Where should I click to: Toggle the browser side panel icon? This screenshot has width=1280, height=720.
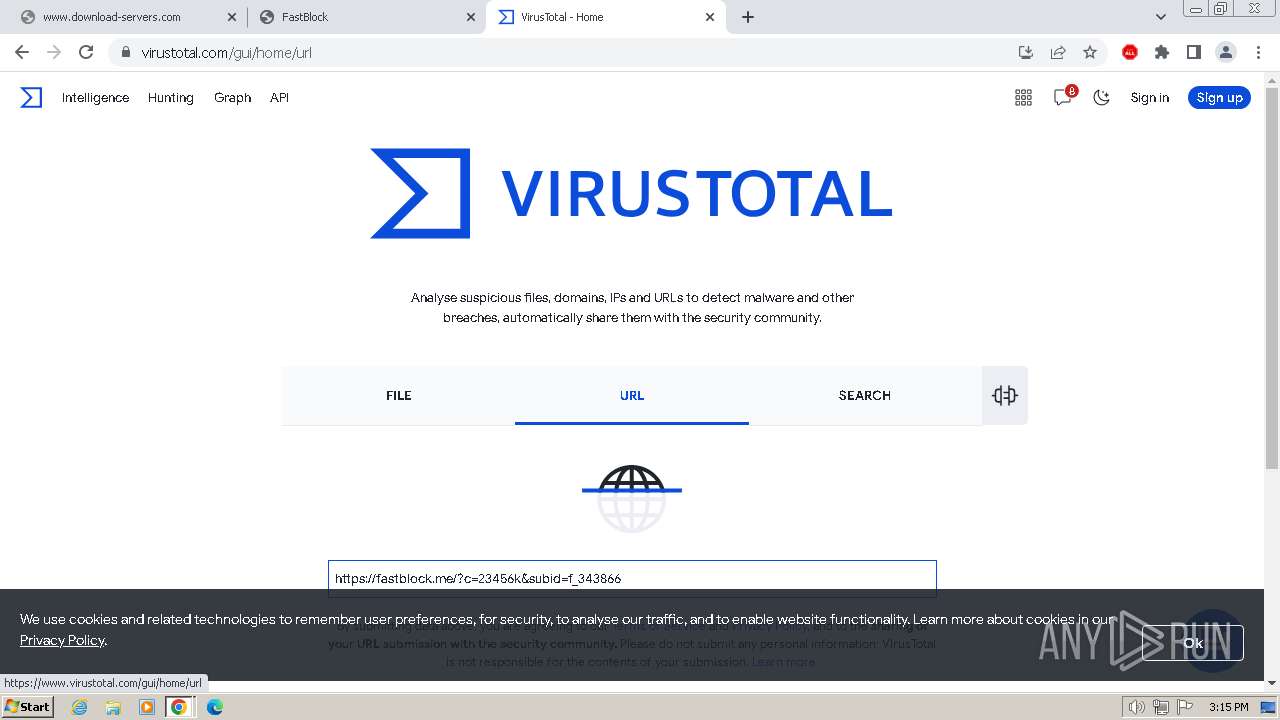pos(1194,52)
